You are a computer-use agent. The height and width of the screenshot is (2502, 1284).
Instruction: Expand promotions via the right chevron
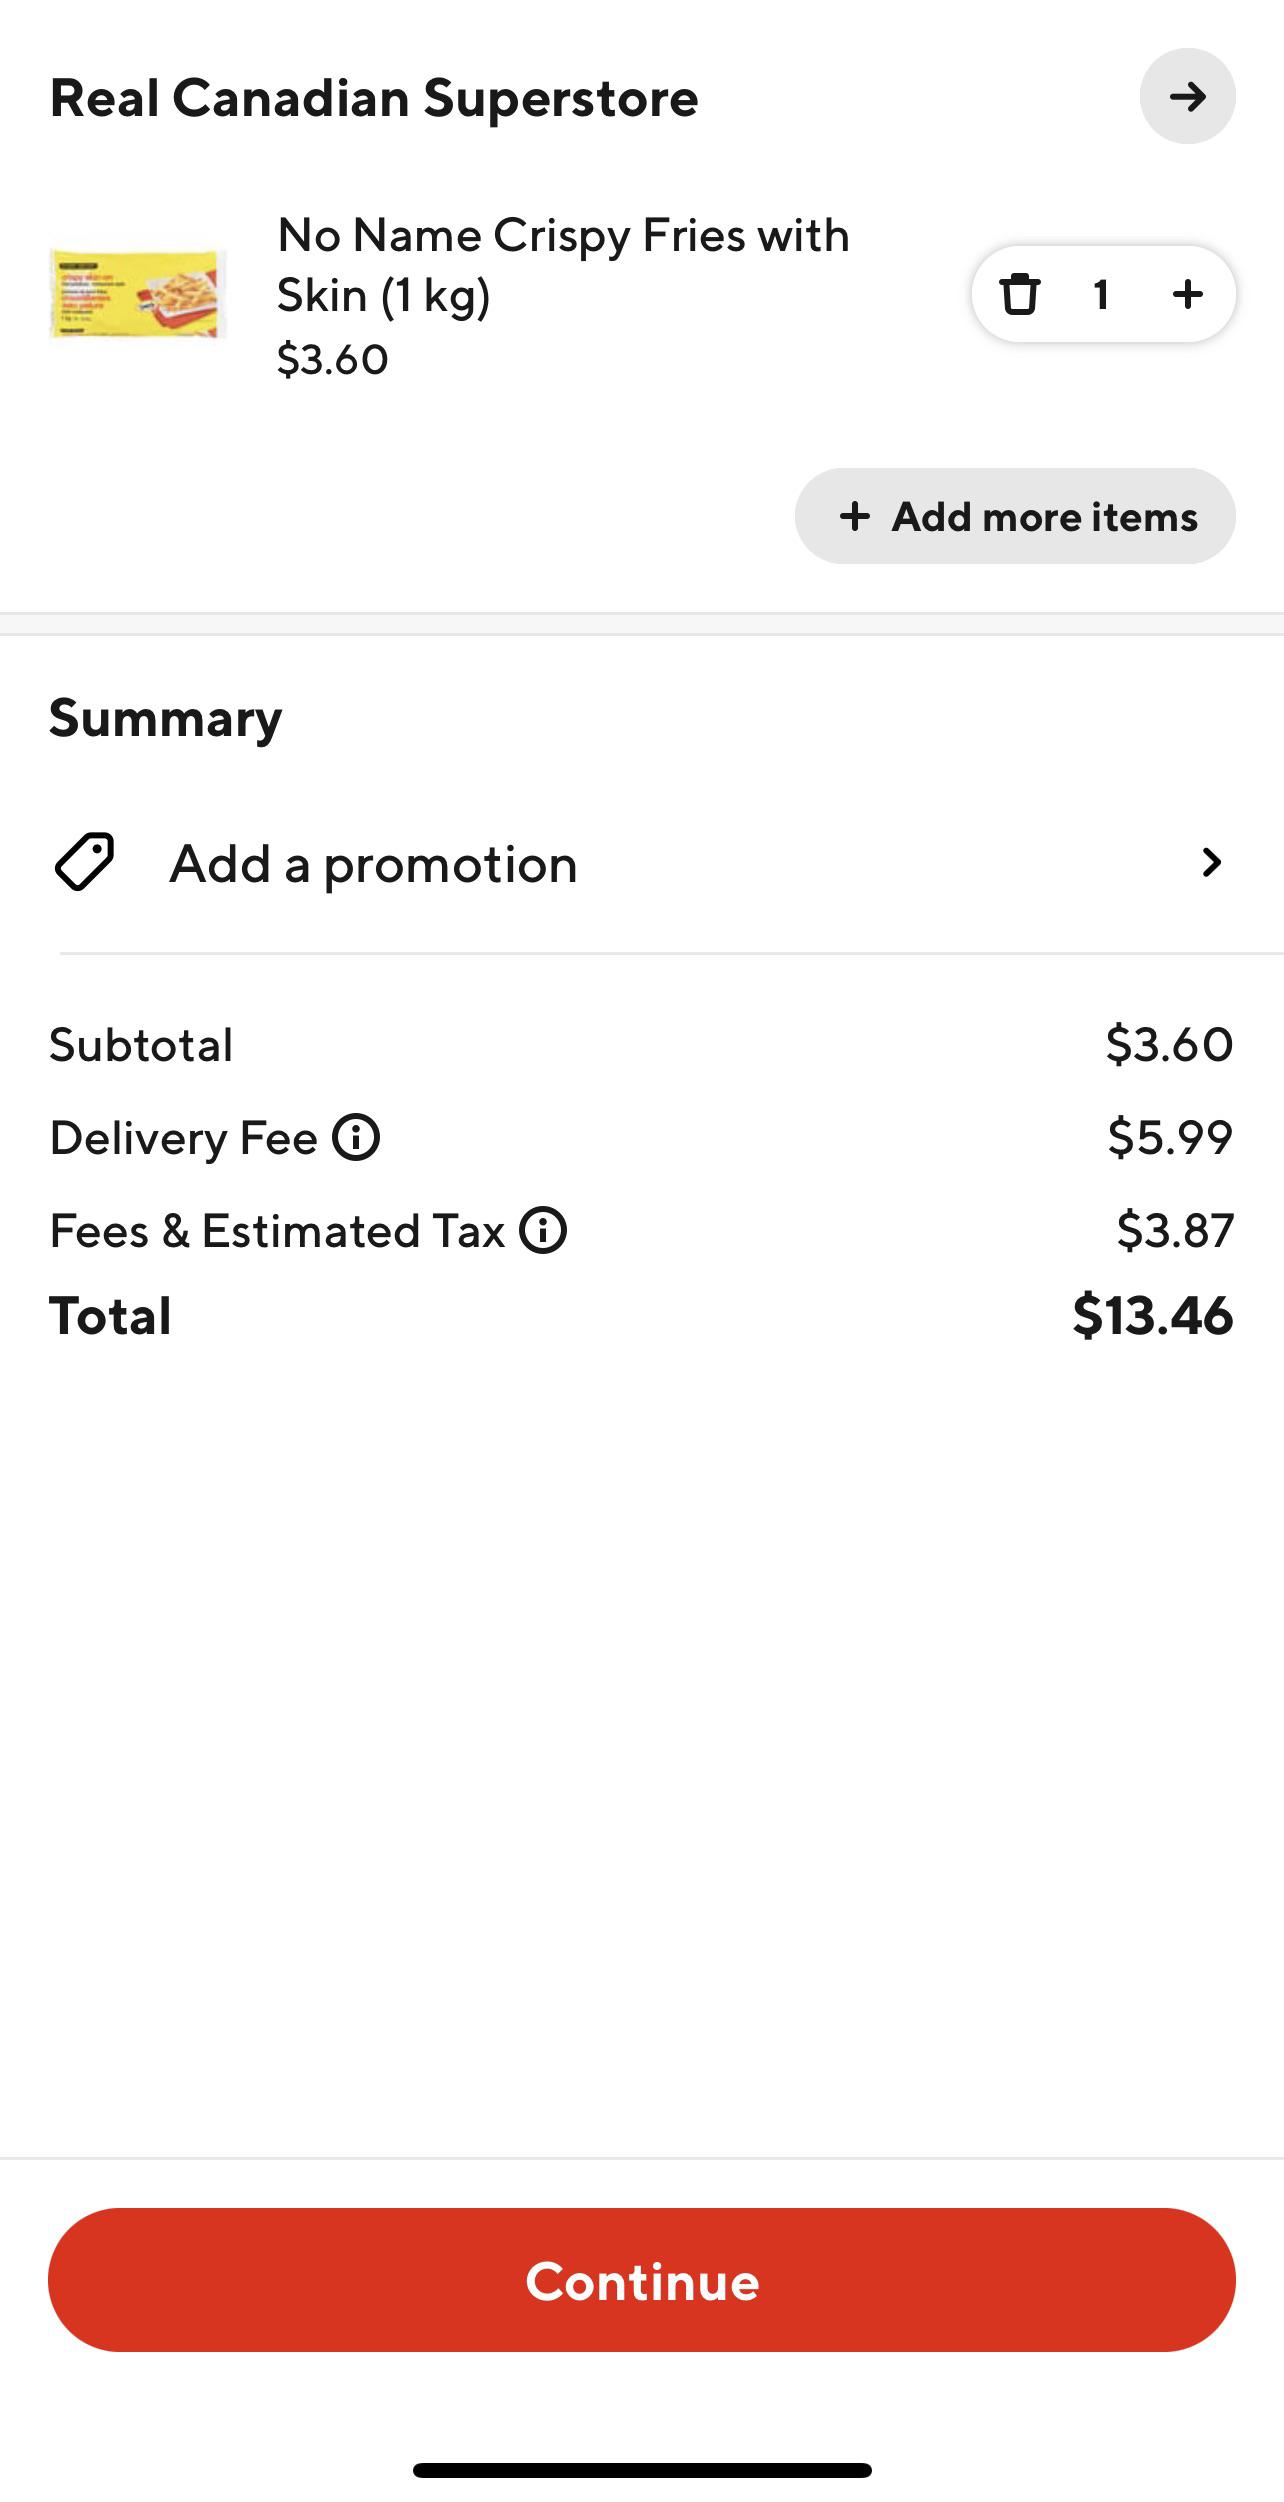click(1211, 862)
